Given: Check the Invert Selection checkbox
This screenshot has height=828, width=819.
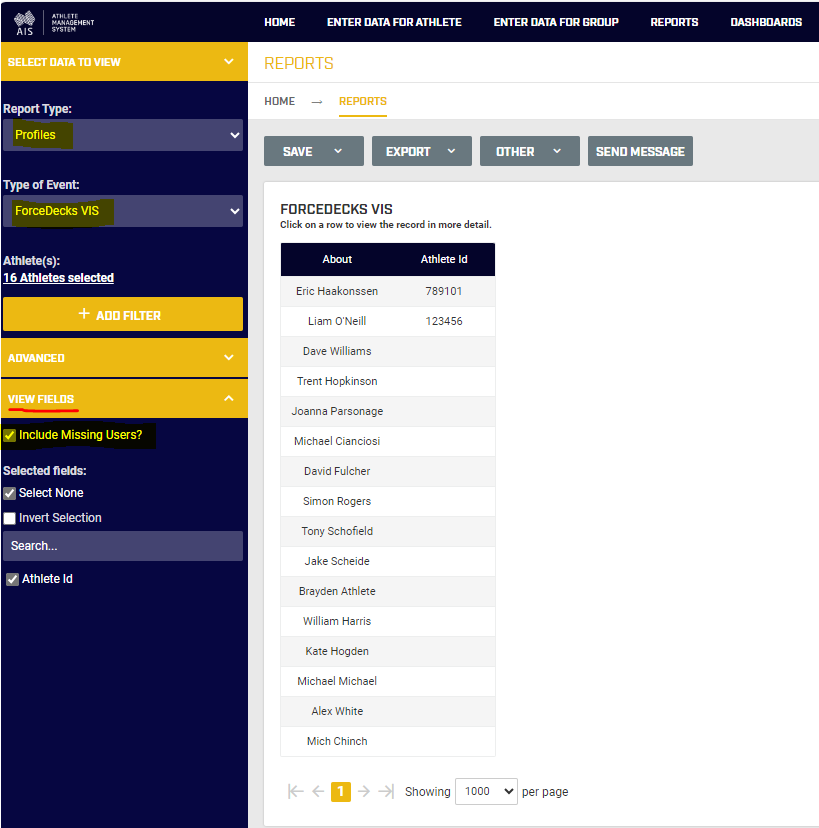Looking at the screenshot, I should click(x=10, y=518).
